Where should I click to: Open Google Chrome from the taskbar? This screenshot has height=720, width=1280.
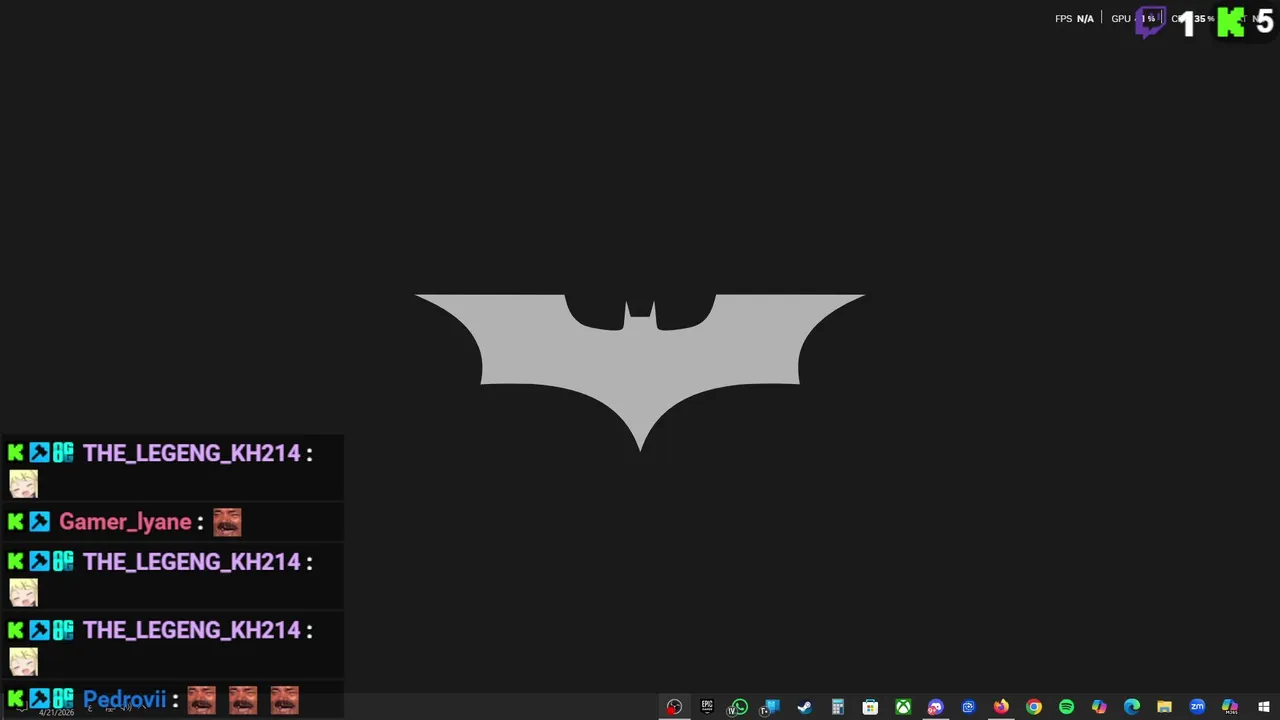(x=1034, y=707)
